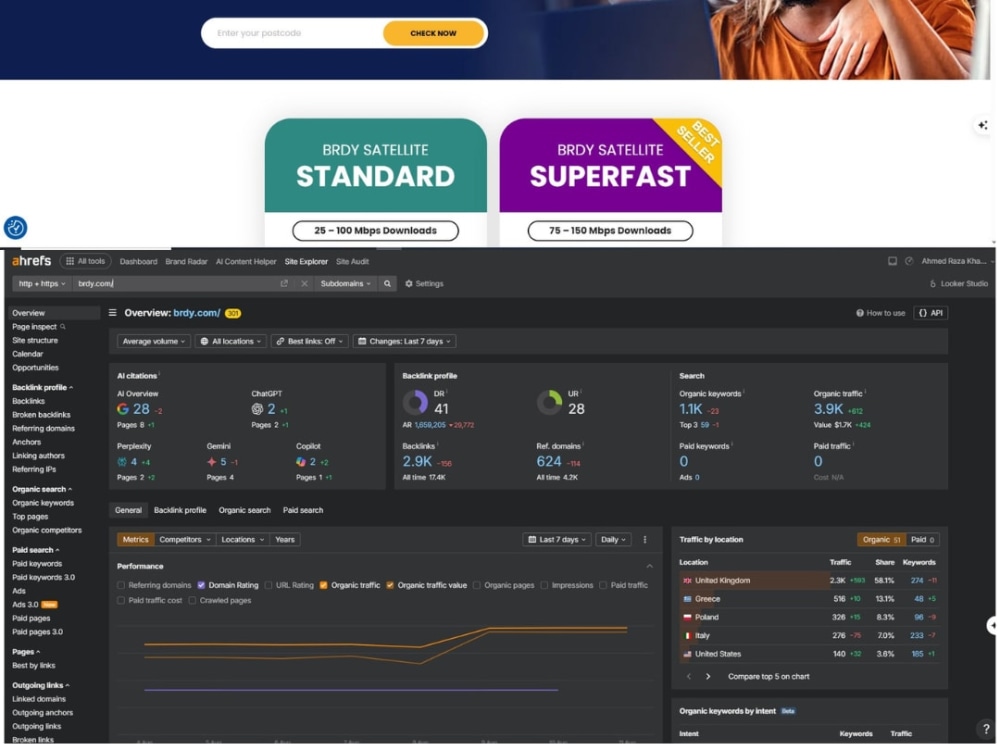The height and width of the screenshot is (750, 1000).
Task: Enable the Referring domains checkbox
Action: 121,585
